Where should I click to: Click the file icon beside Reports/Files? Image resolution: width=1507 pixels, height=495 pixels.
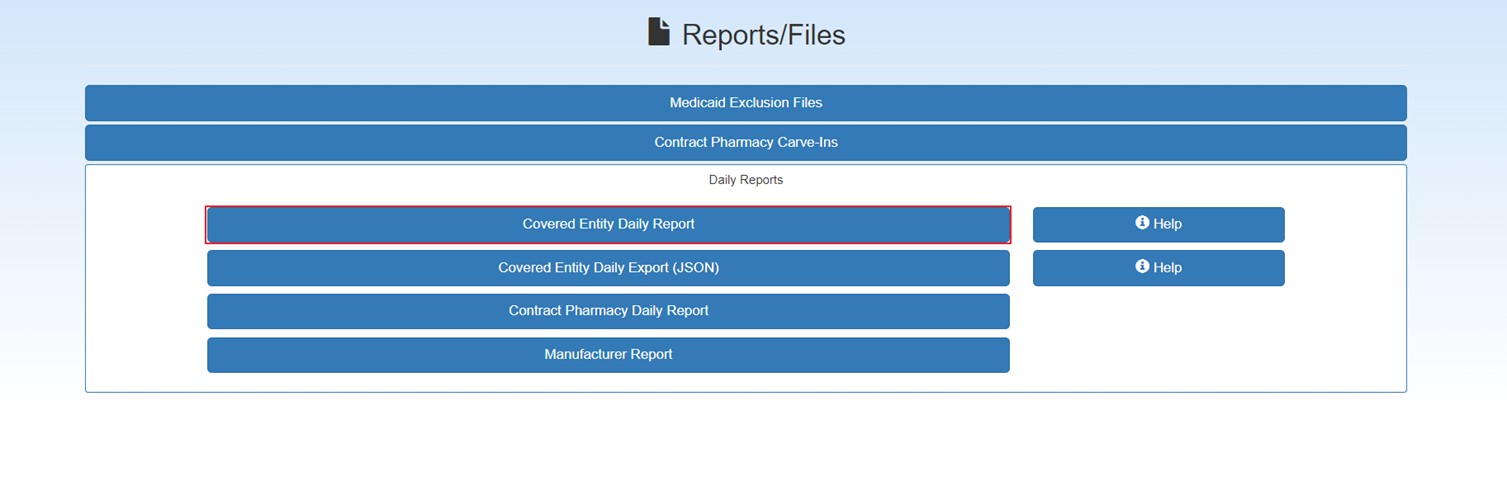coord(659,32)
